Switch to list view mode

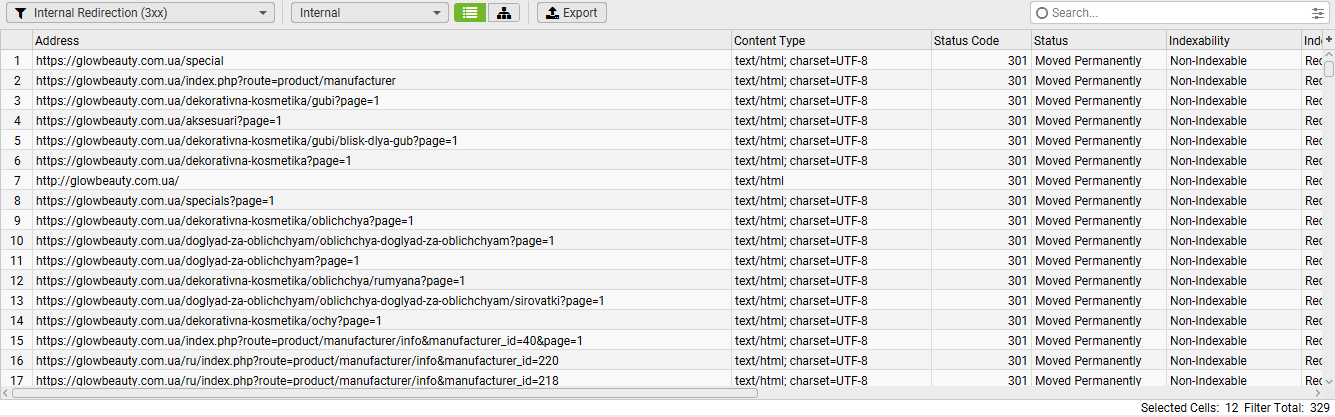coord(469,13)
